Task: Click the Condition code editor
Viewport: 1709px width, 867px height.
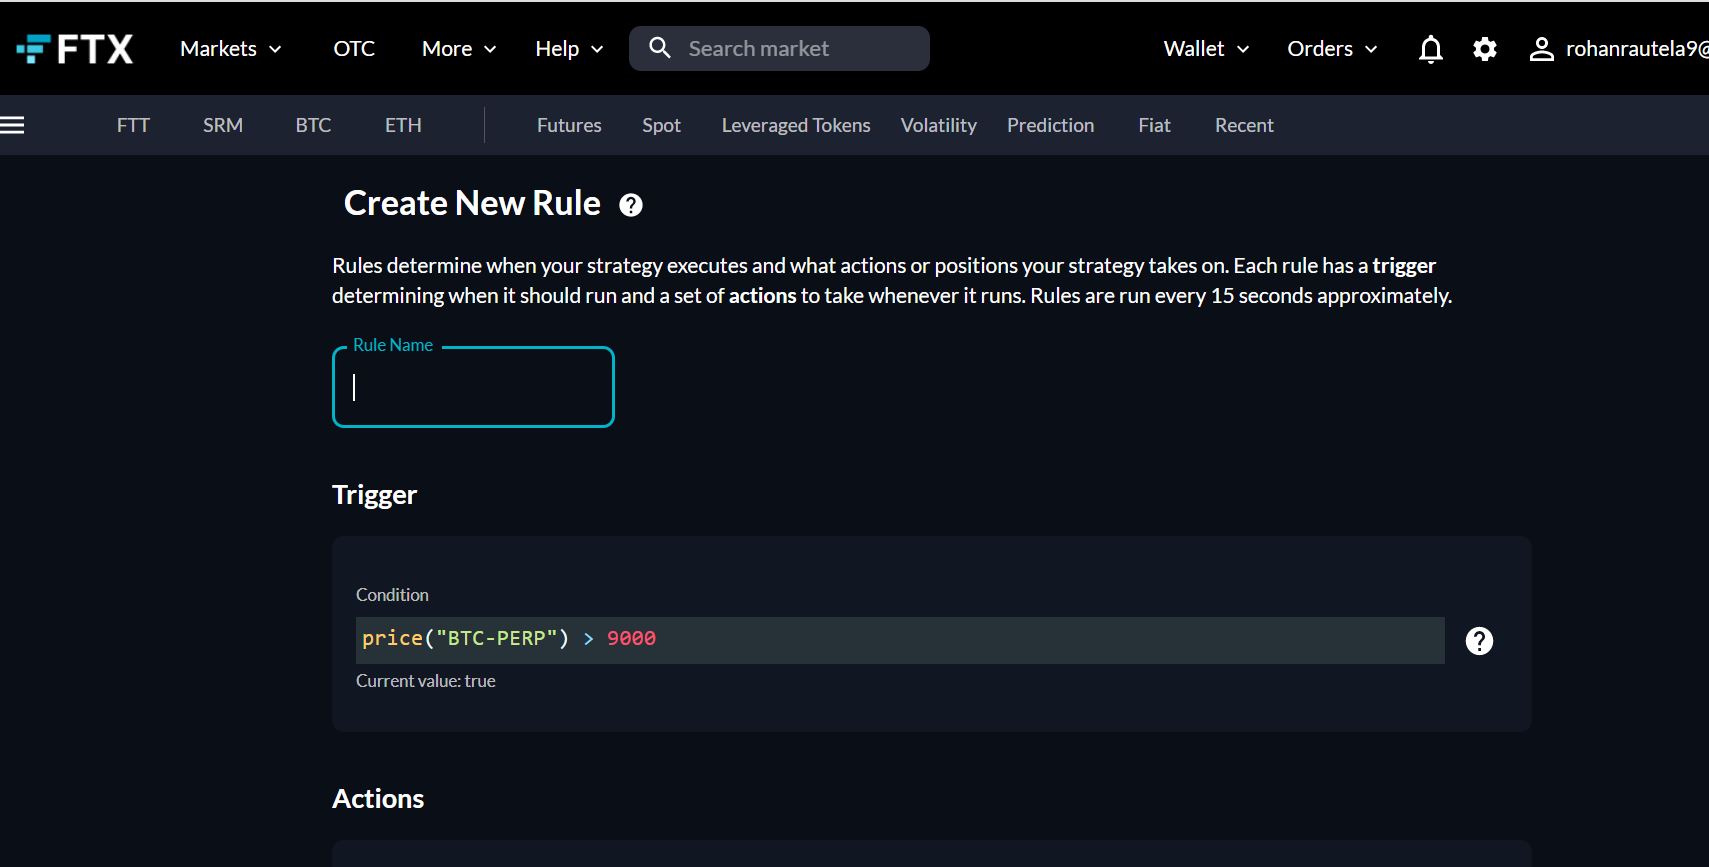Action: pyautogui.click(x=900, y=640)
